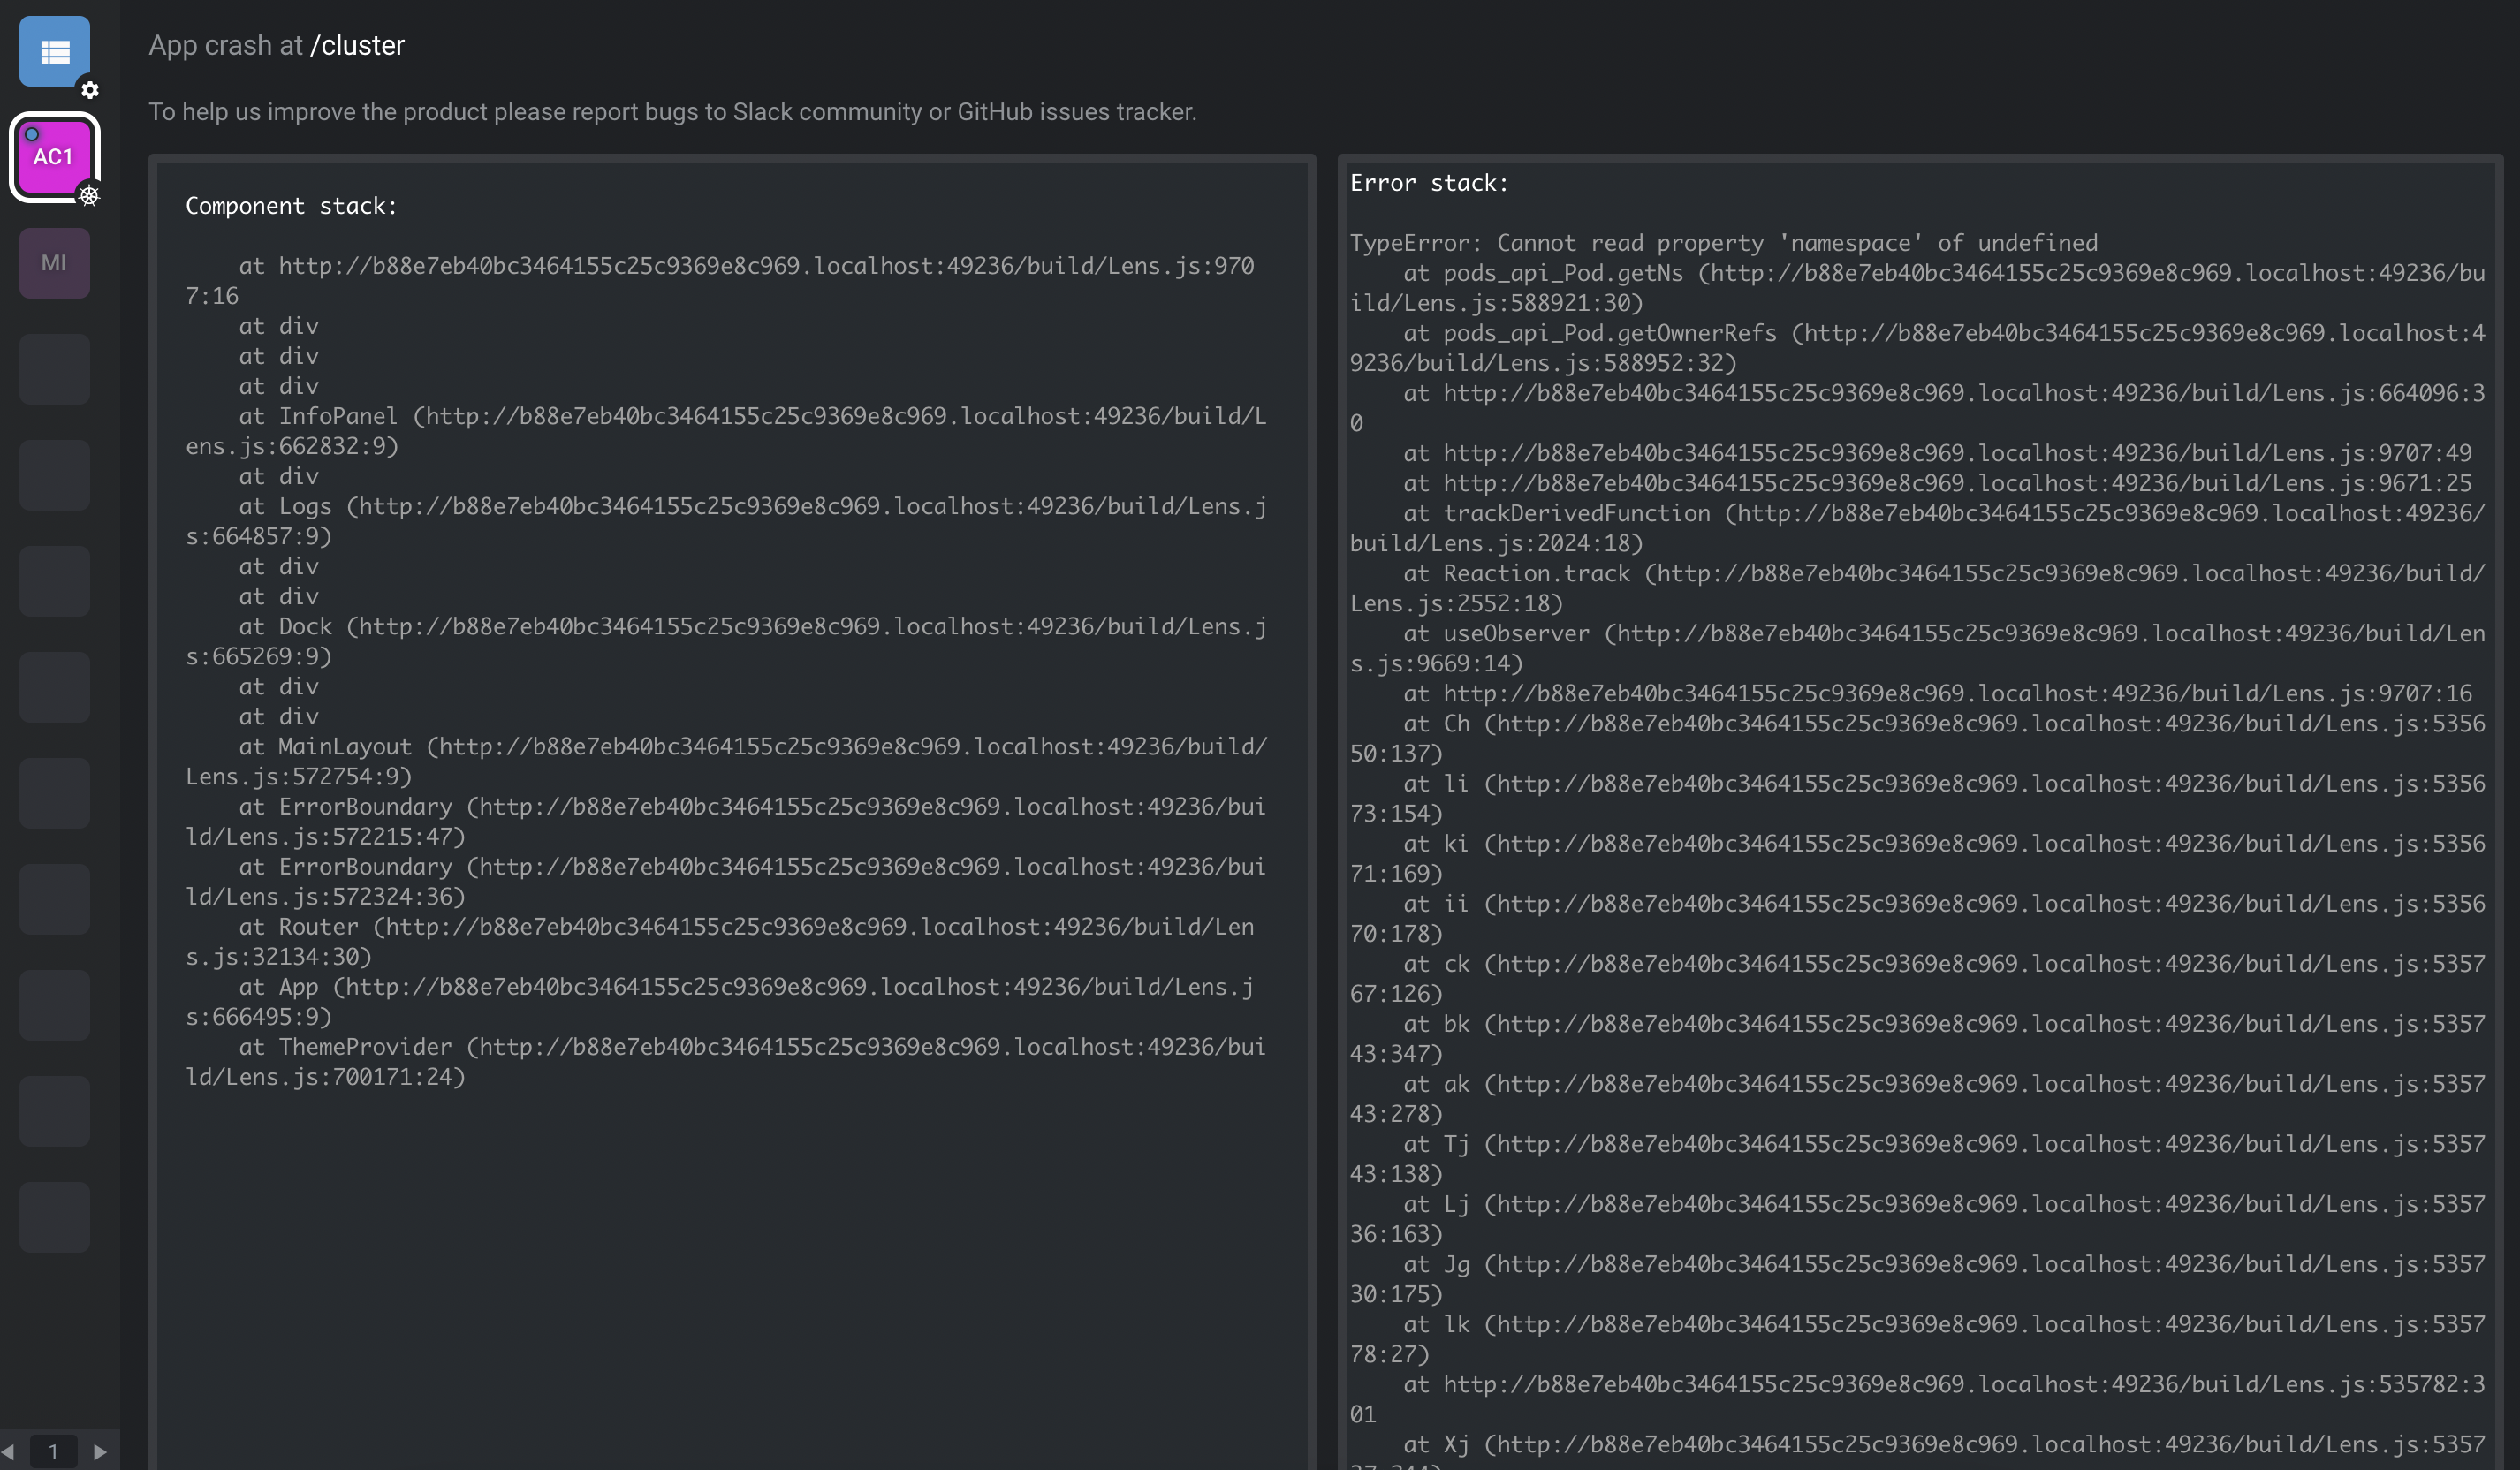Viewport: 2520px width, 1470px height.
Task: Click the 'Error stack:' heading
Action: tap(1429, 183)
